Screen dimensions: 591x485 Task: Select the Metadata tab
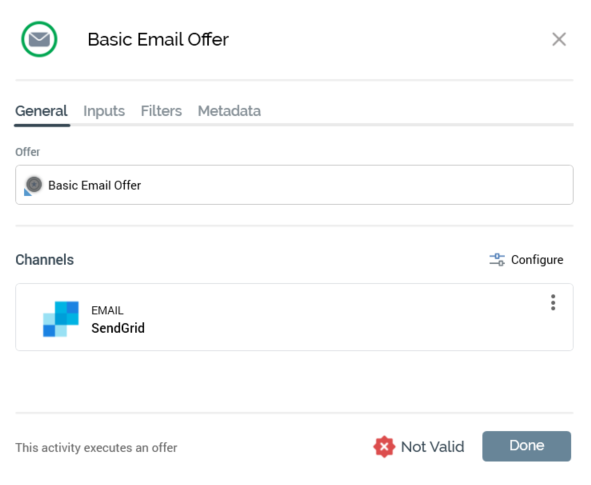pos(229,111)
